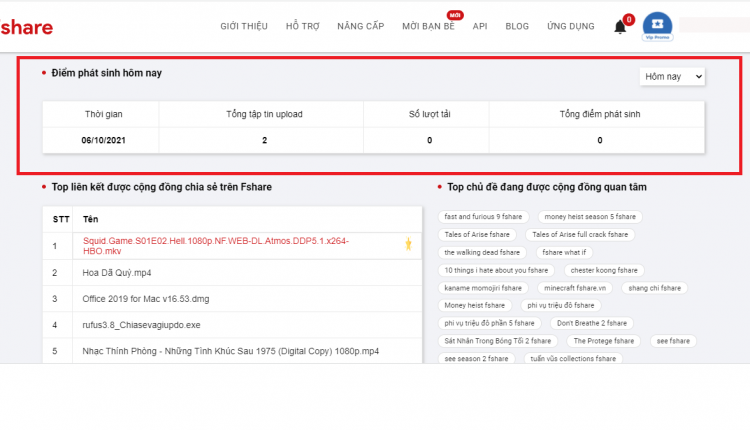This screenshot has height=430, width=750.
Task: Click the fast and furious 9 fshare tag
Action: [x=483, y=217]
